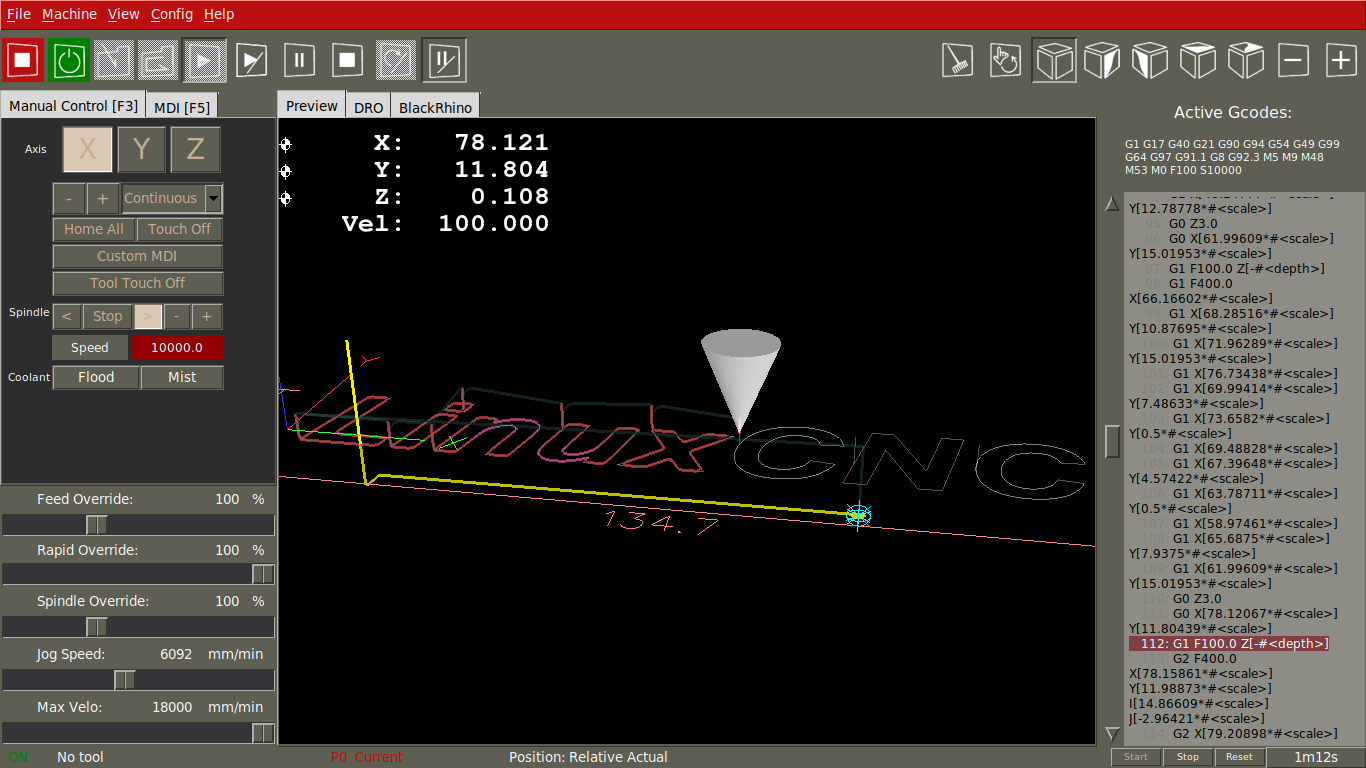This screenshot has width=1366, height=768.
Task: Select the perspective view cube icon
Action: tap(1054, 61)
